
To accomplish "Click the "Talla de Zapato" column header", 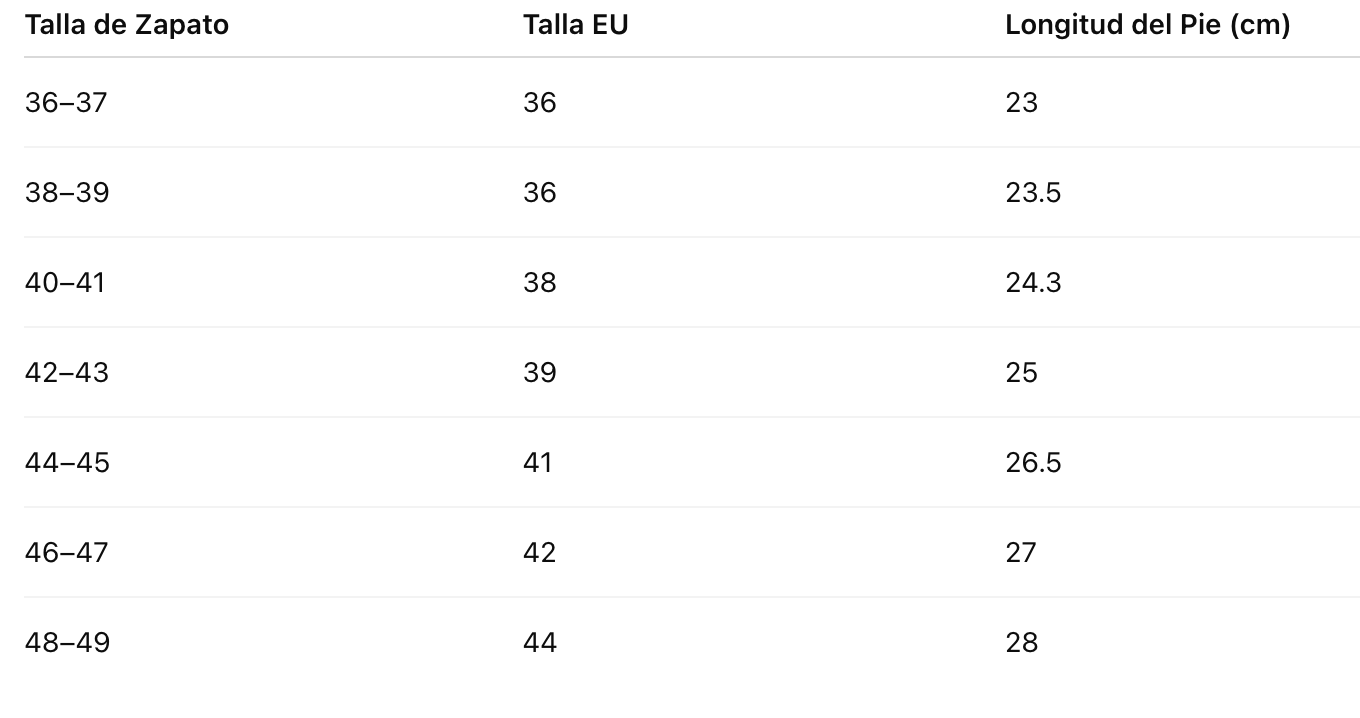I will click(x=127, y=25).
